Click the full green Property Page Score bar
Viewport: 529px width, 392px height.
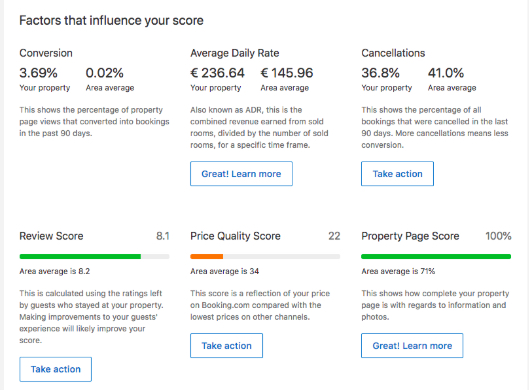(x=436, y=257)
